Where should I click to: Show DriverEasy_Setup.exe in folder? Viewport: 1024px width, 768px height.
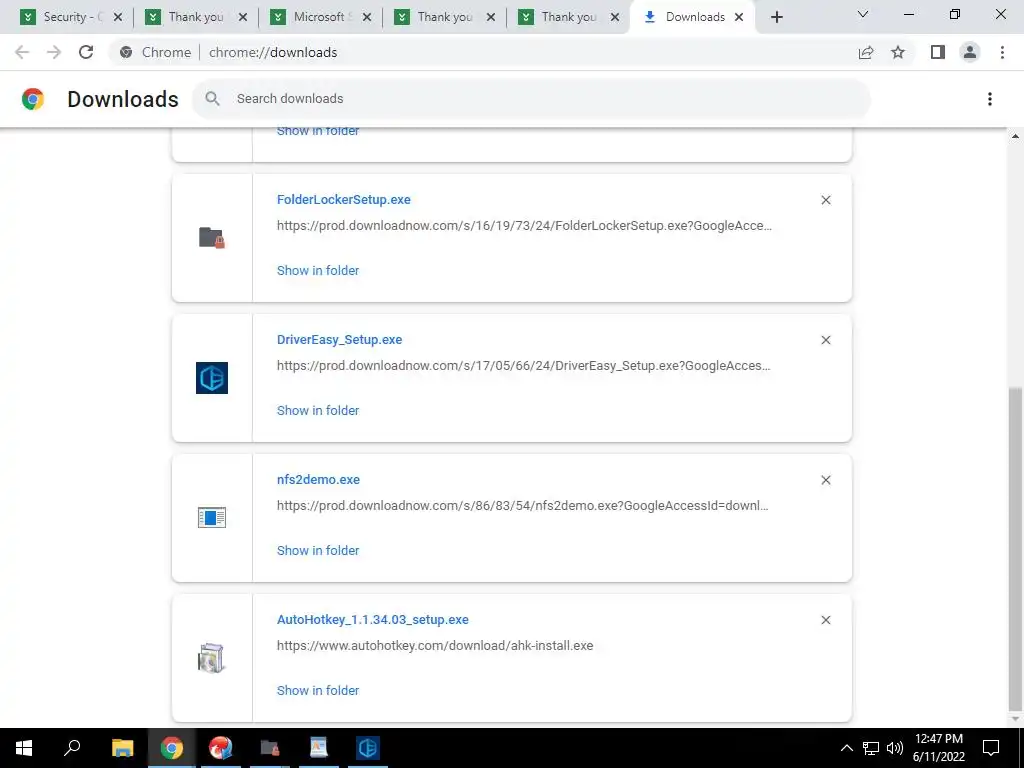318,410
